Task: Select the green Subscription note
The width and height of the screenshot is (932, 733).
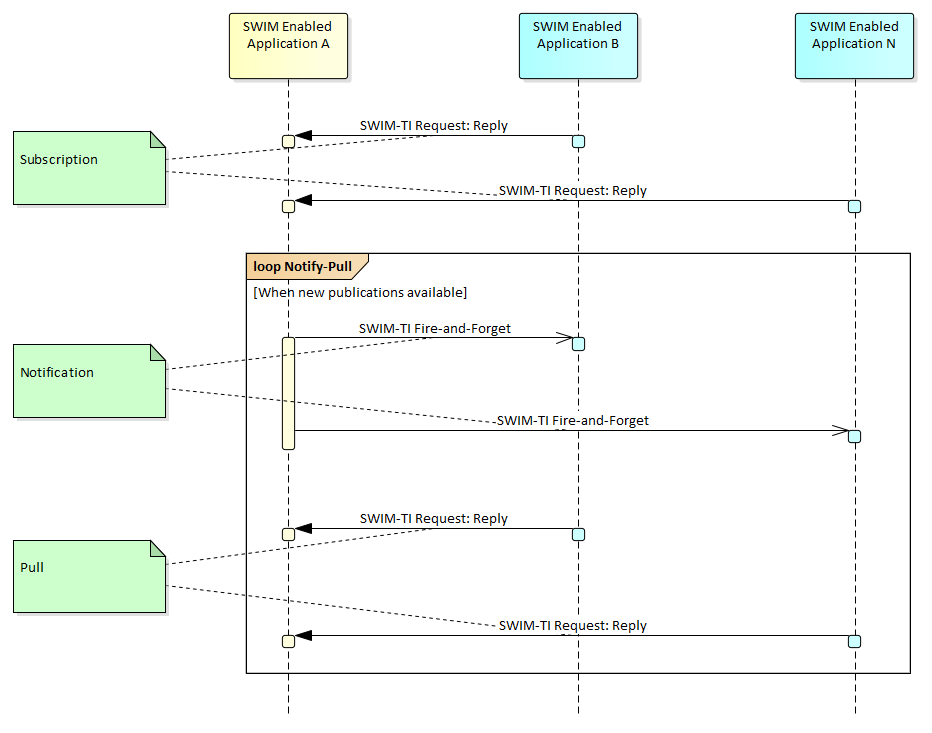Action: click(x=89, y=168)
